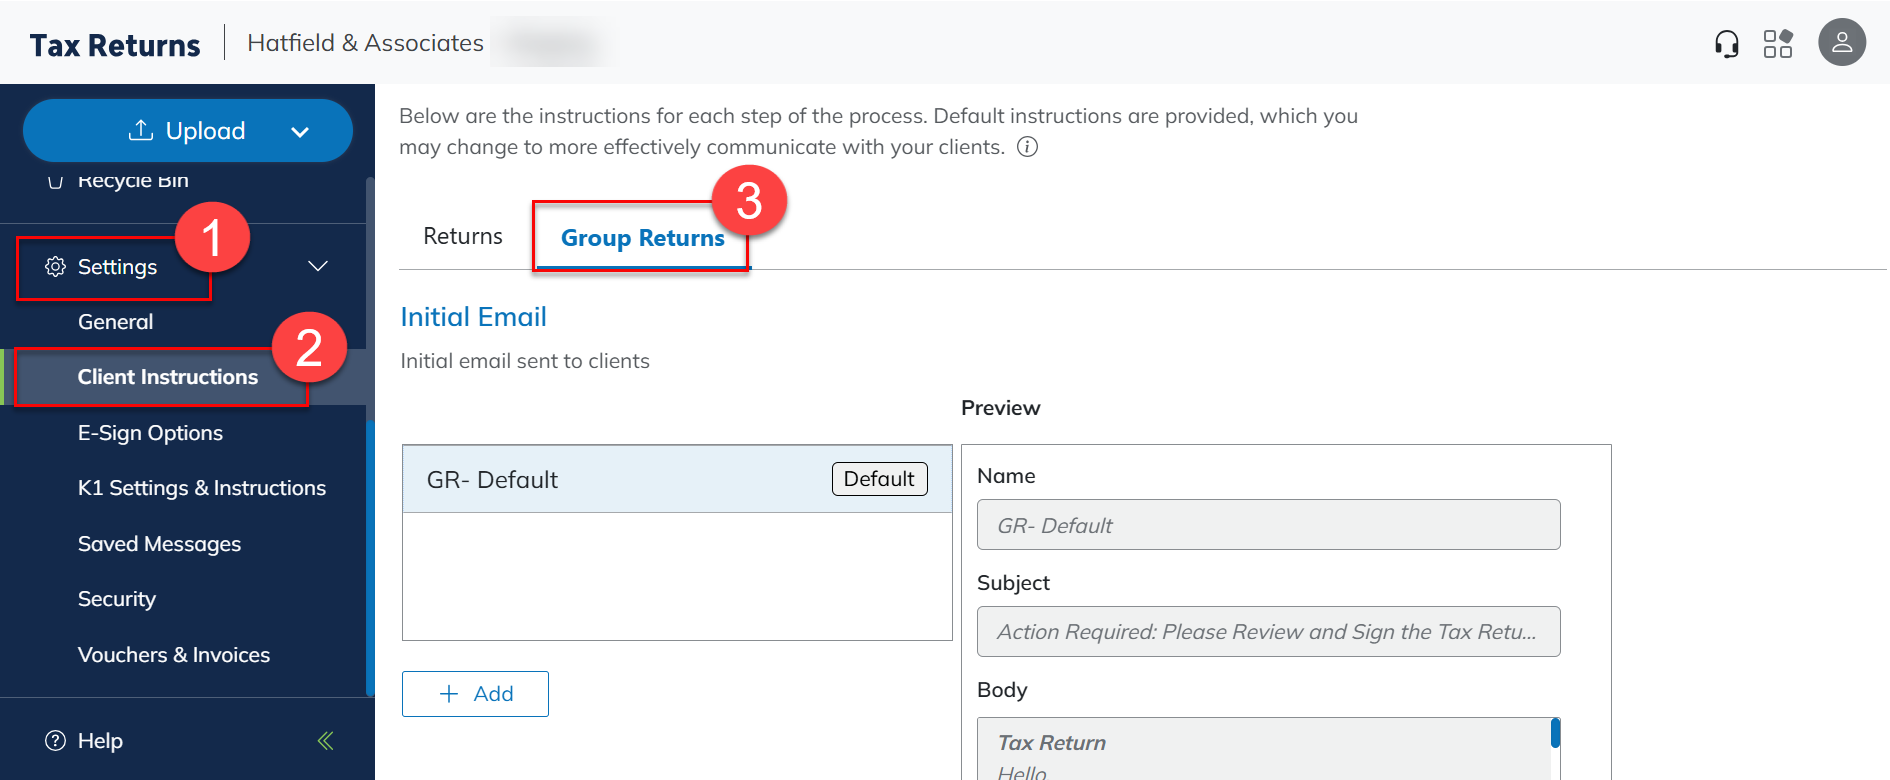
Task: Click the Help question mark icon
Action: click(x=56, y=741)
